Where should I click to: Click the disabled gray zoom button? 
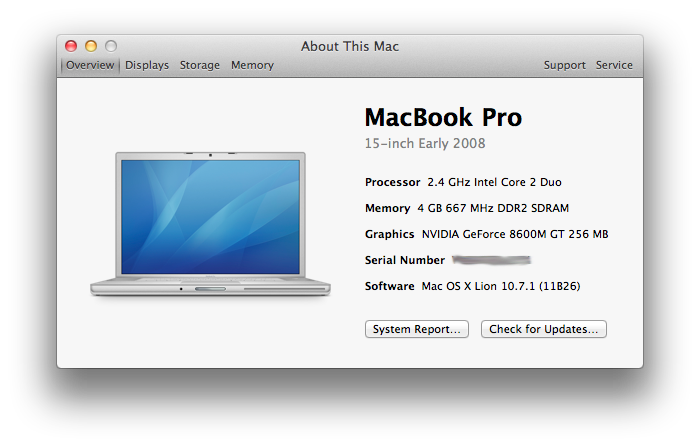point(111,46)
